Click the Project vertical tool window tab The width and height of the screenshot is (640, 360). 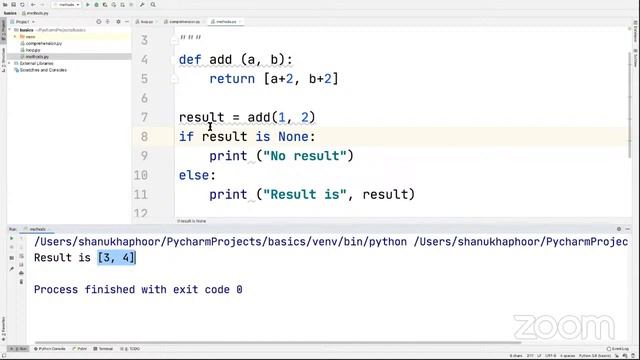click(3, 29)
